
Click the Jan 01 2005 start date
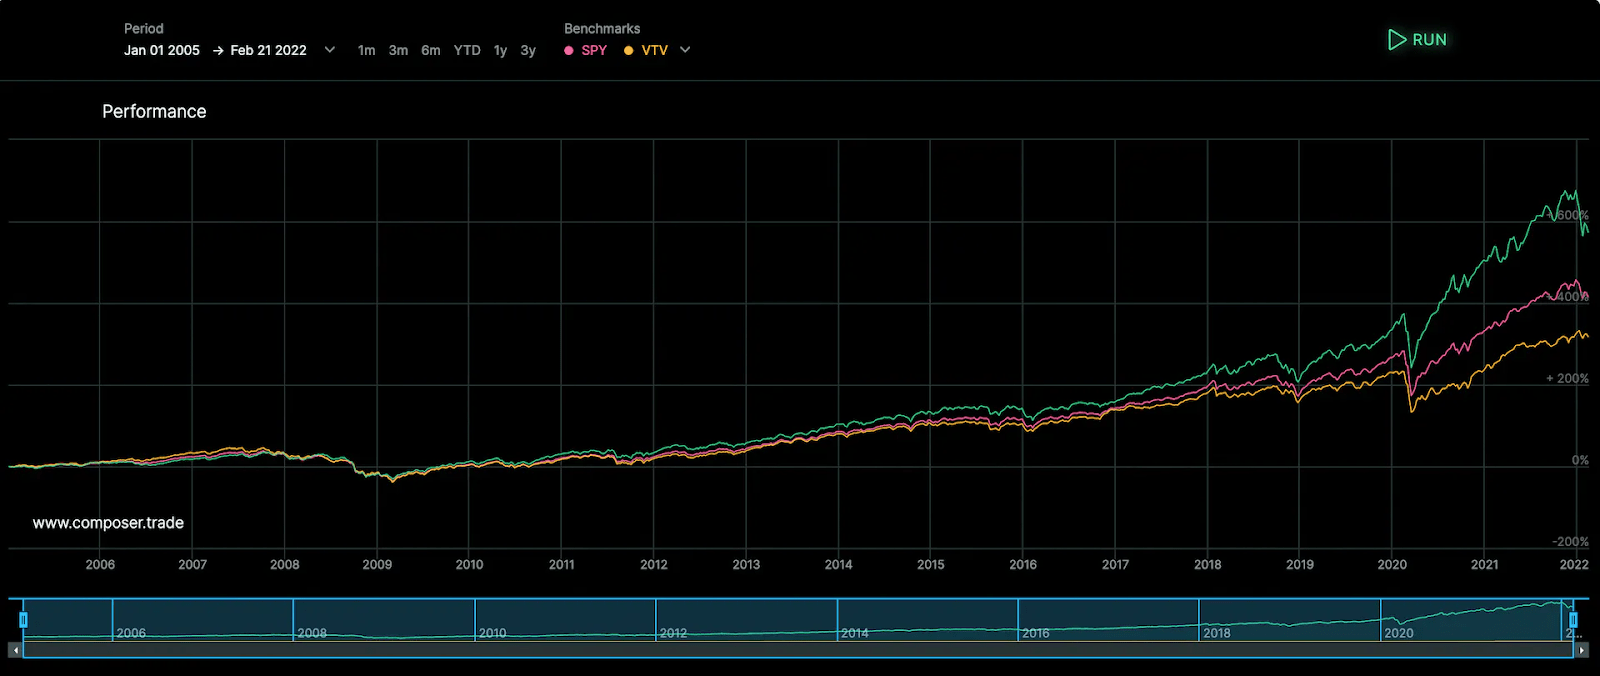tap(162, 51)
